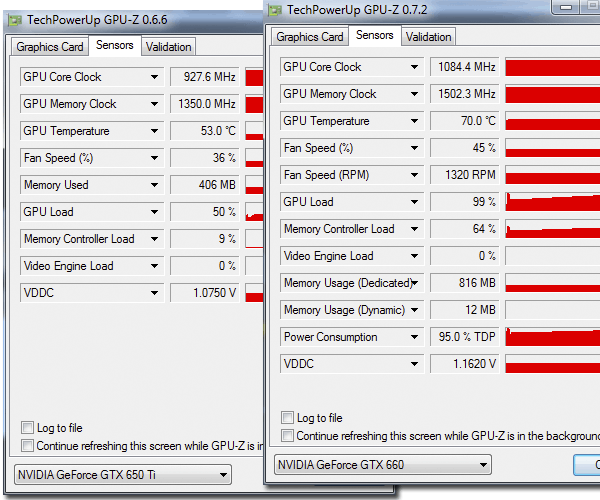Expand VDDC dropdown in GPU-Z 0.7.2
This screenshot has width=600, height=500.
[414, 364]
